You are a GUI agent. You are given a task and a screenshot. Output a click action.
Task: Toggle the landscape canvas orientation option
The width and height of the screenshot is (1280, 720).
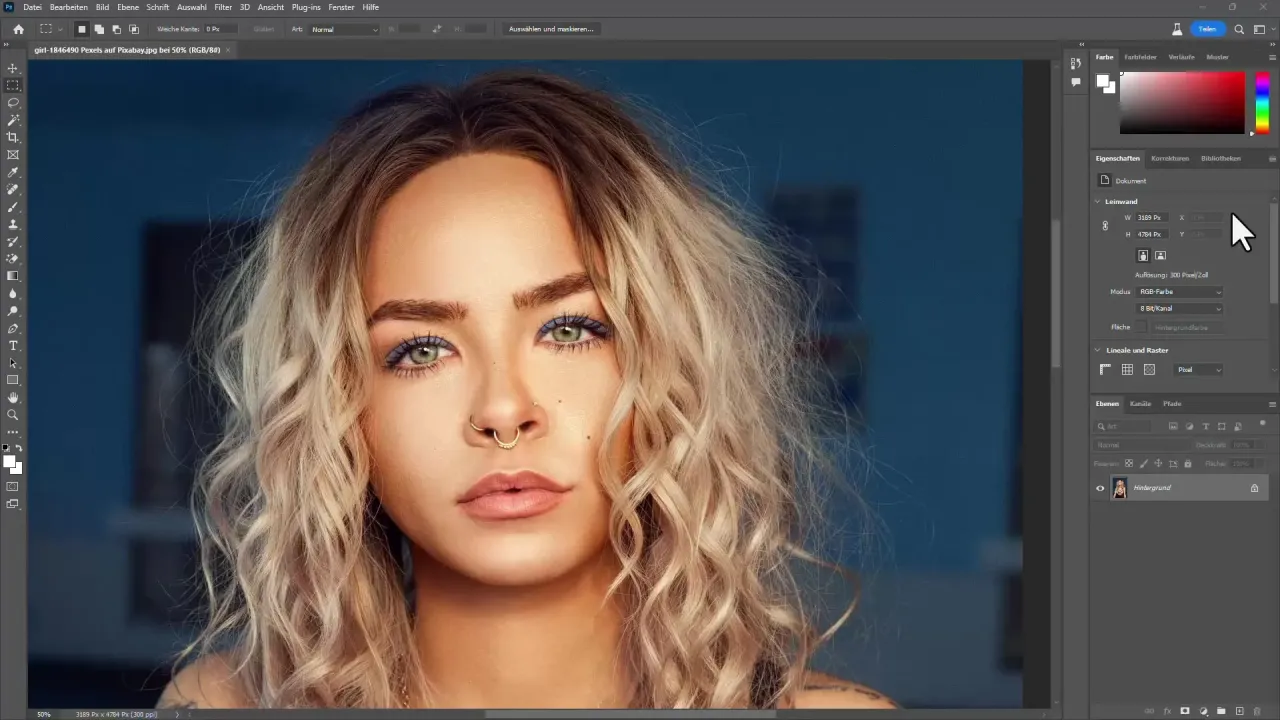(1160, 255)
